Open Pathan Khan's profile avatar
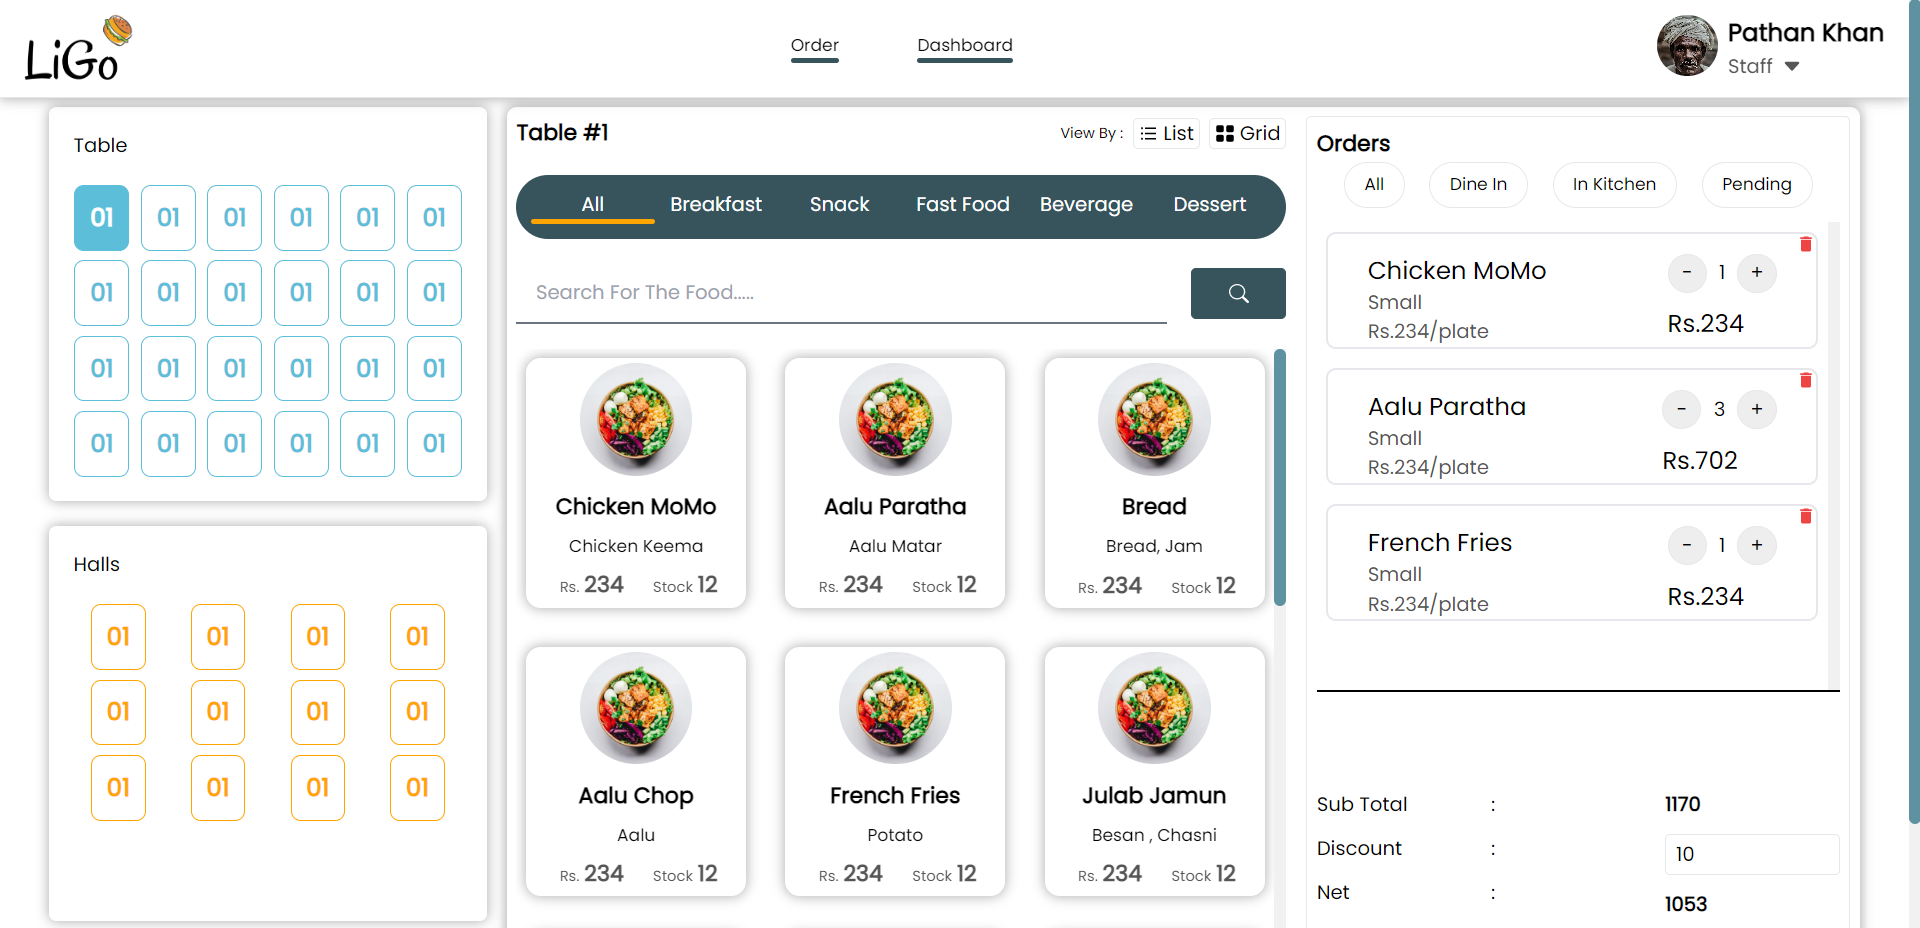1920x928 pixels. tap(1686, 46)
